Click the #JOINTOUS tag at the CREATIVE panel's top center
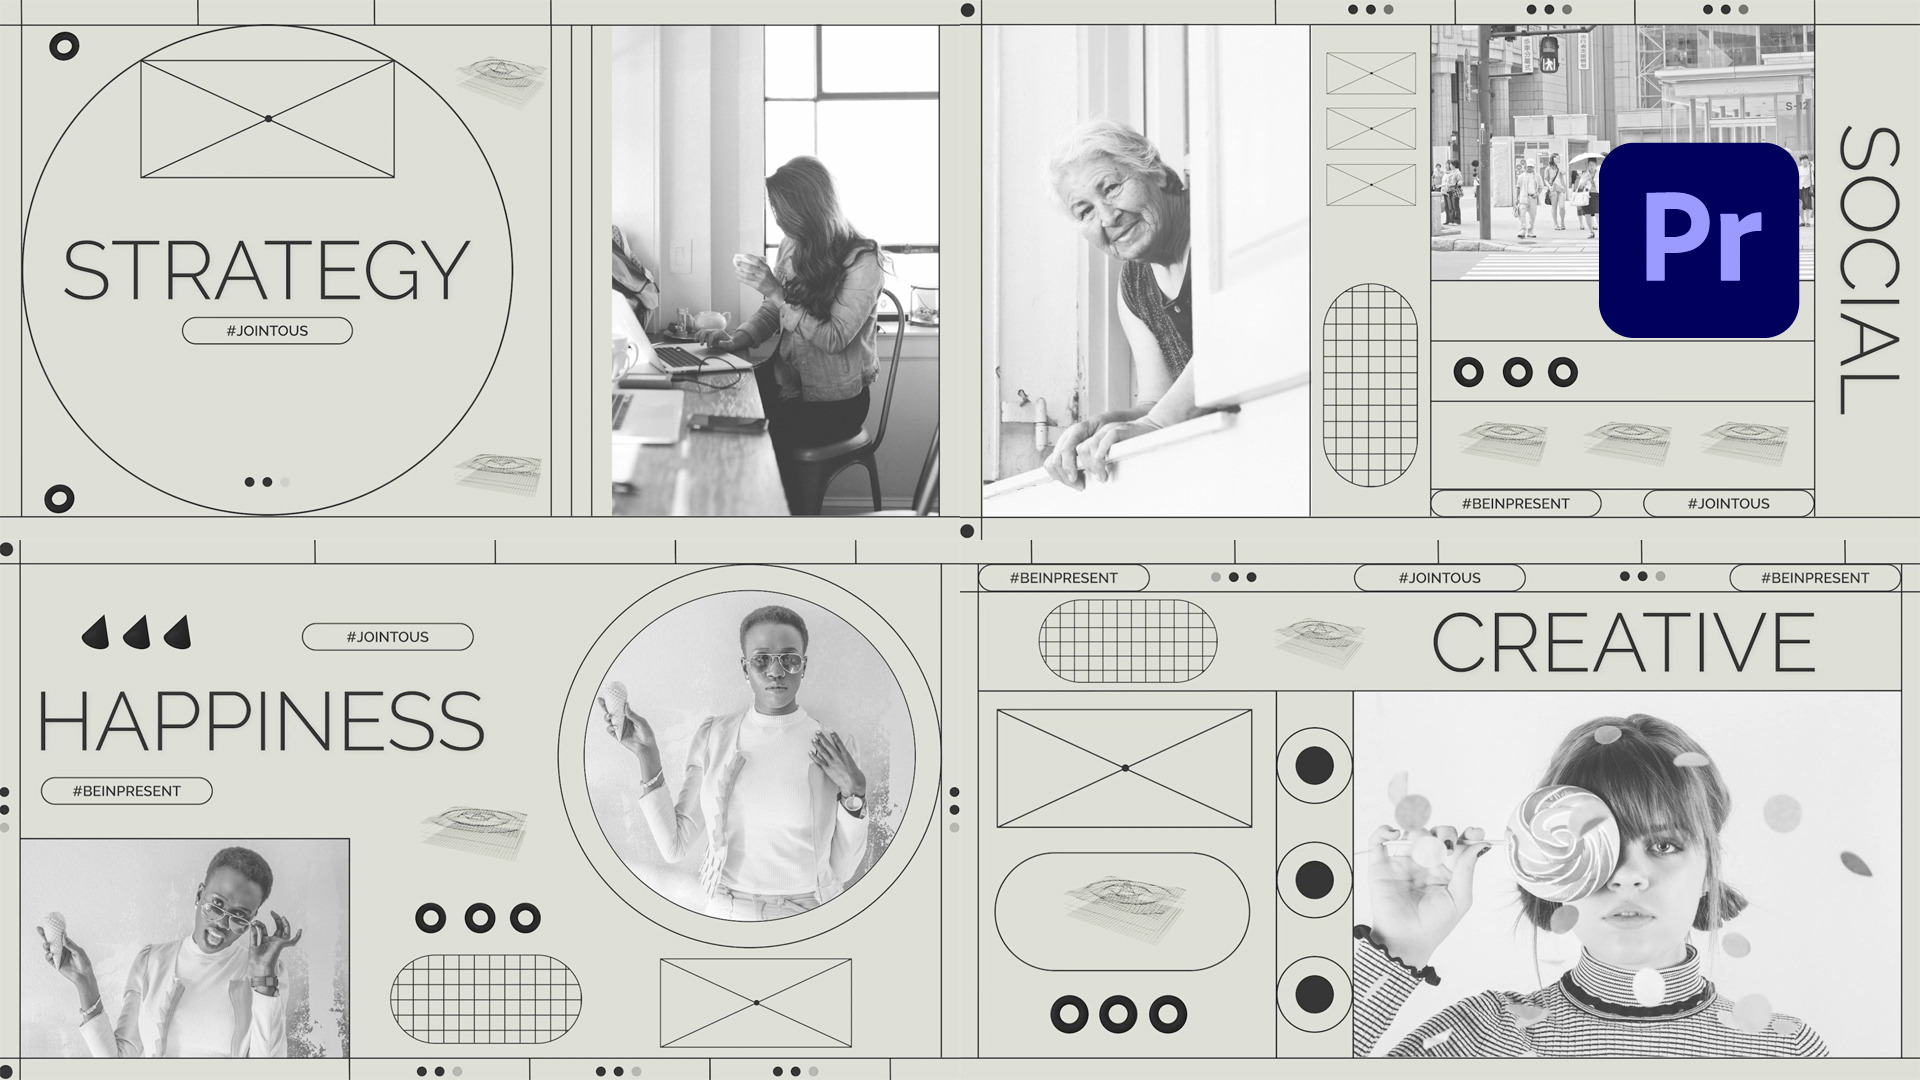Screen dimensions: 1920x1080 [1440, 578]
